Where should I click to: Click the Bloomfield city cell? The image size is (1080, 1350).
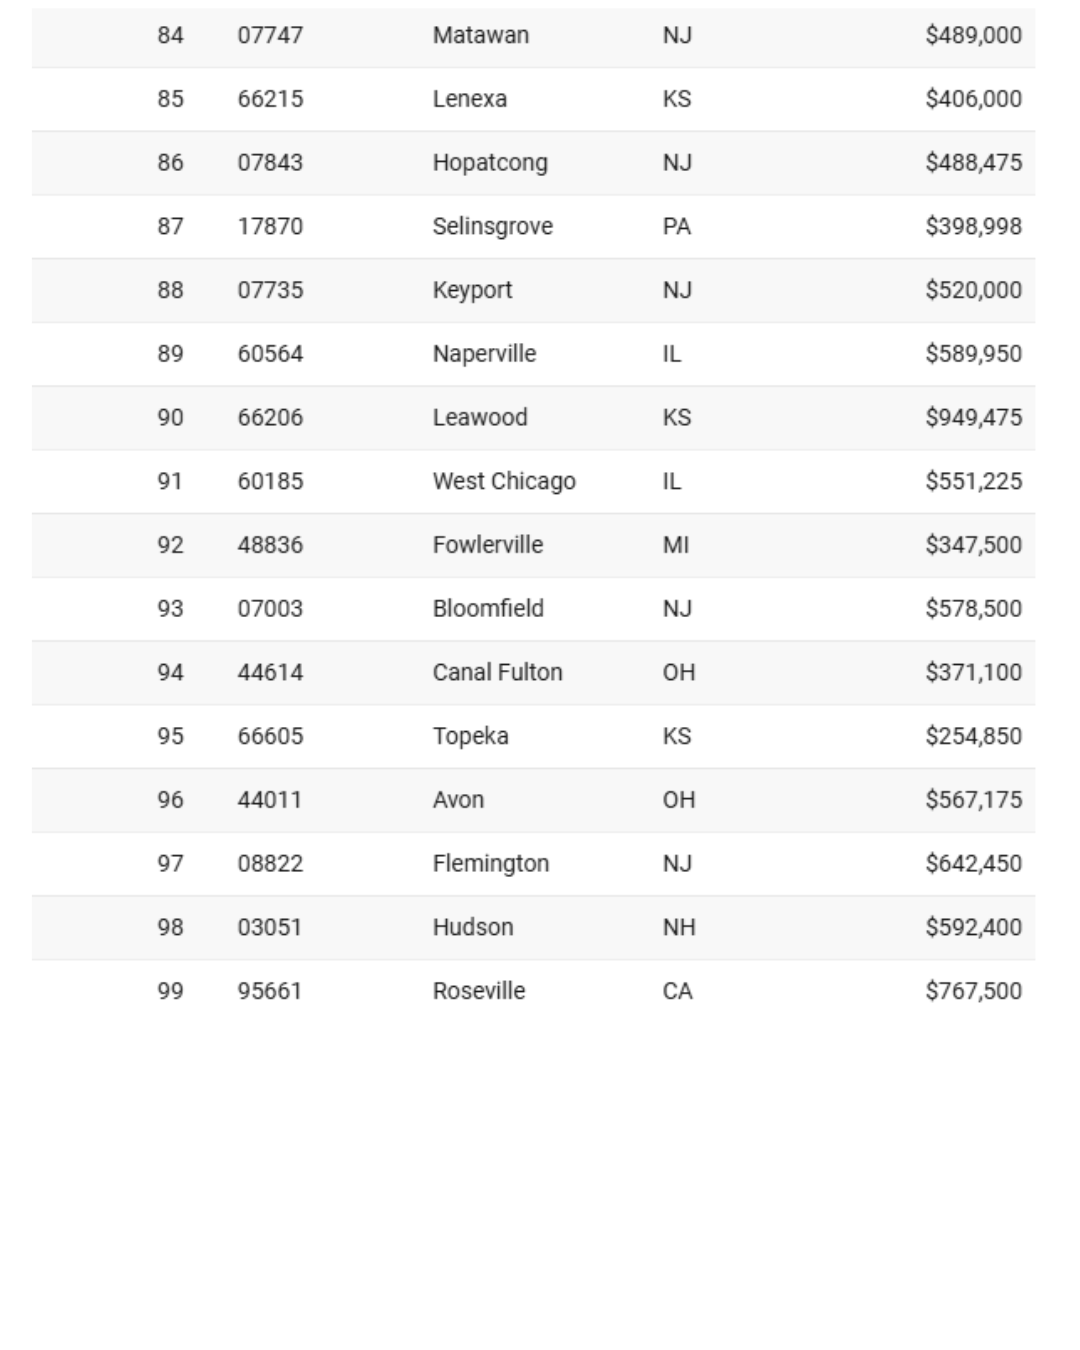pos(488,609)
